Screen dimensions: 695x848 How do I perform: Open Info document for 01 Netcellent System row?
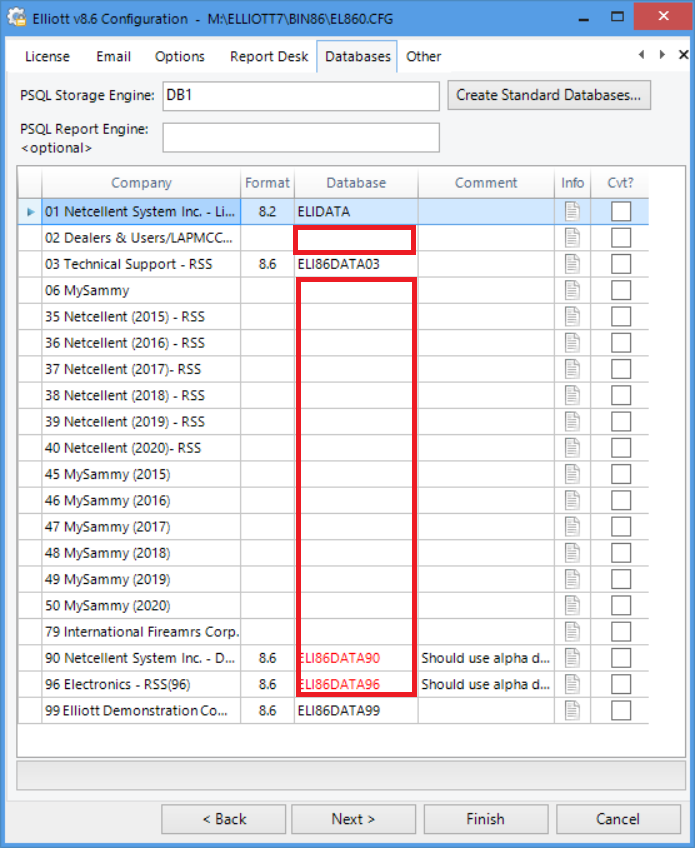(x=572, y=211)
